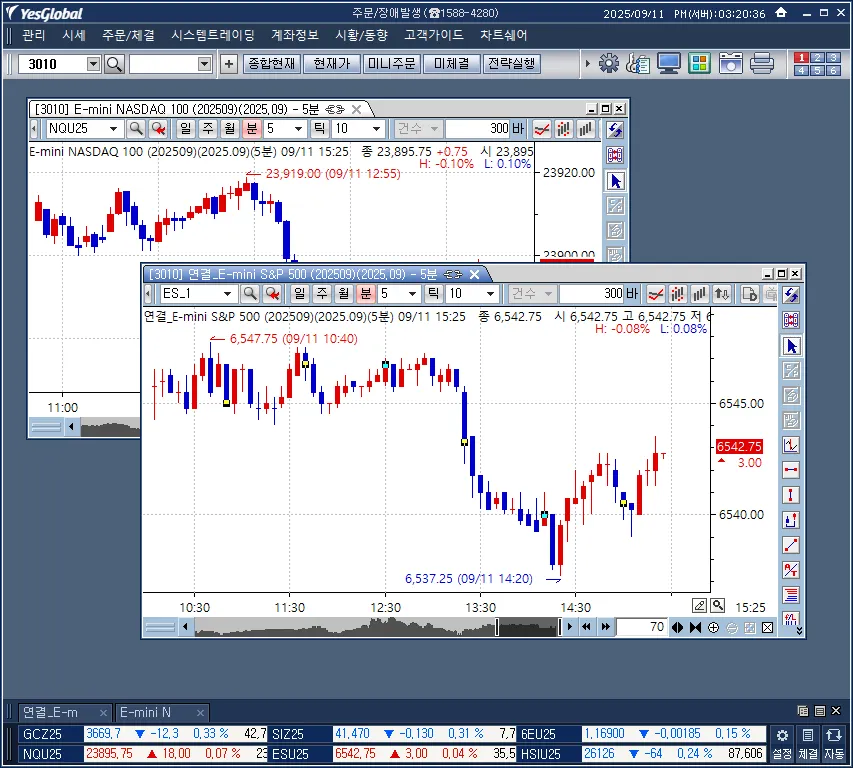Click horizontal lines tool in S&P sidebar
853x768 pixels.
tap(792, 594)
